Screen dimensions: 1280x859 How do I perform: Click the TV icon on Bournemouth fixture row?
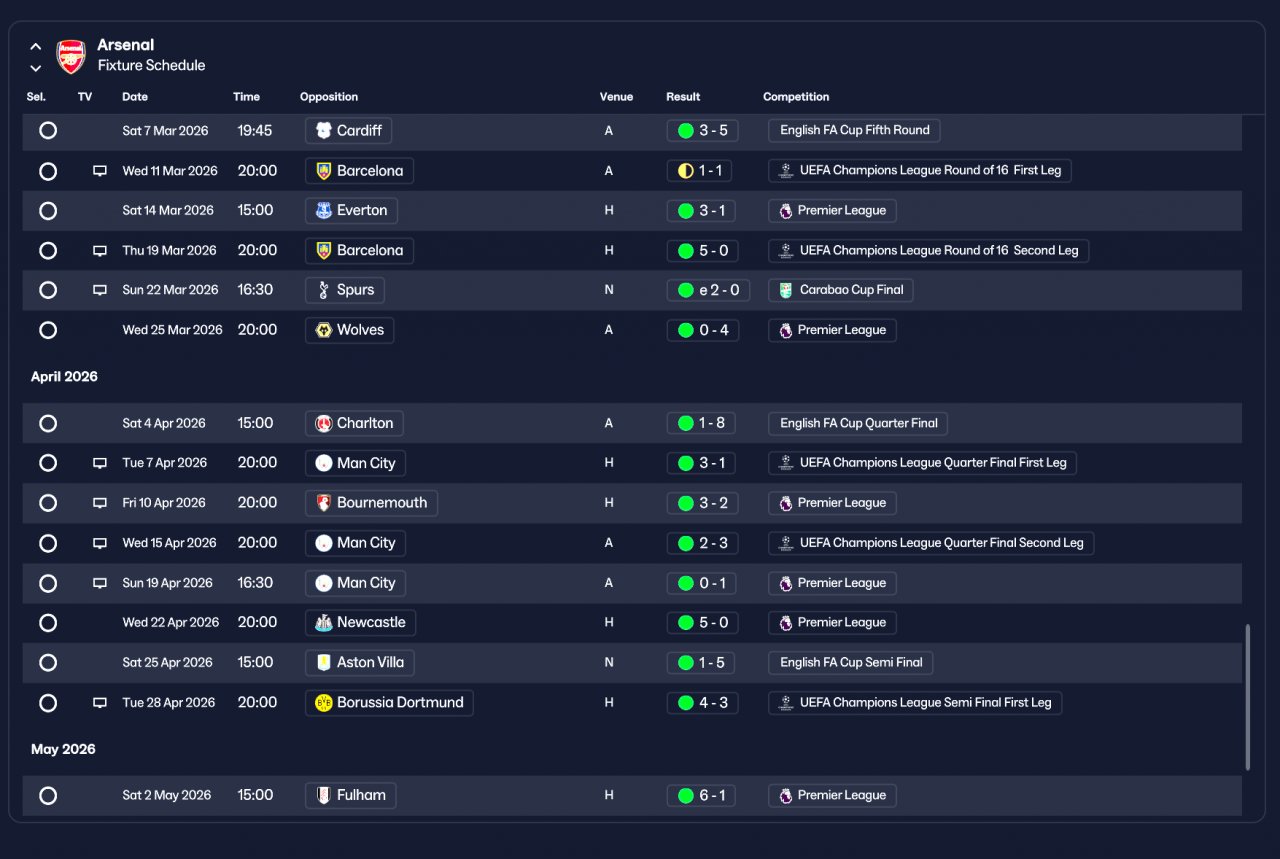click(x=100, y=503)
